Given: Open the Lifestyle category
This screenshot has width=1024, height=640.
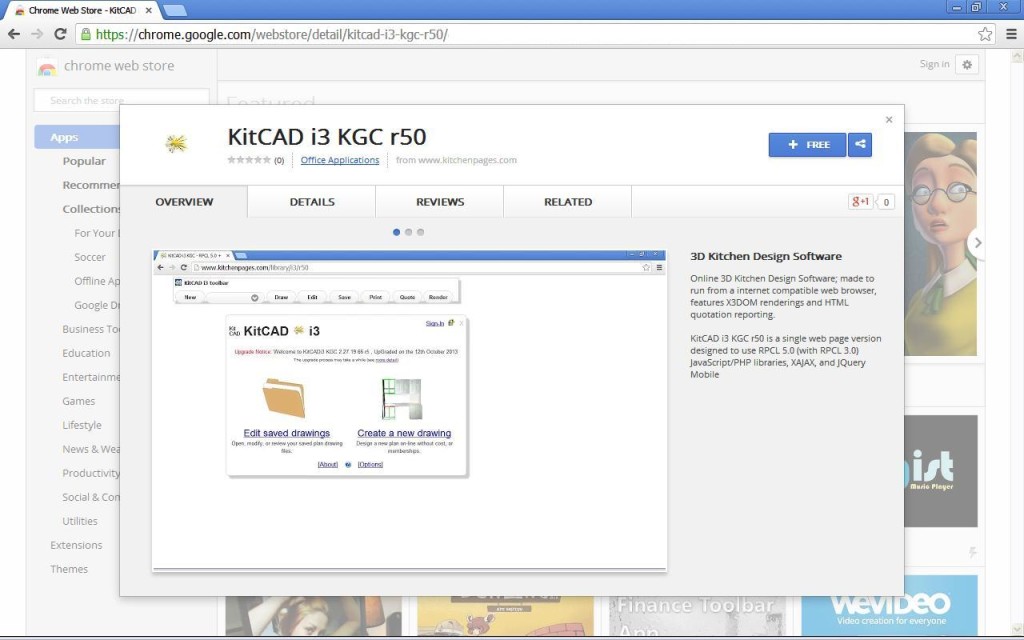Looking at the screenshot, I should pos(82,425).
